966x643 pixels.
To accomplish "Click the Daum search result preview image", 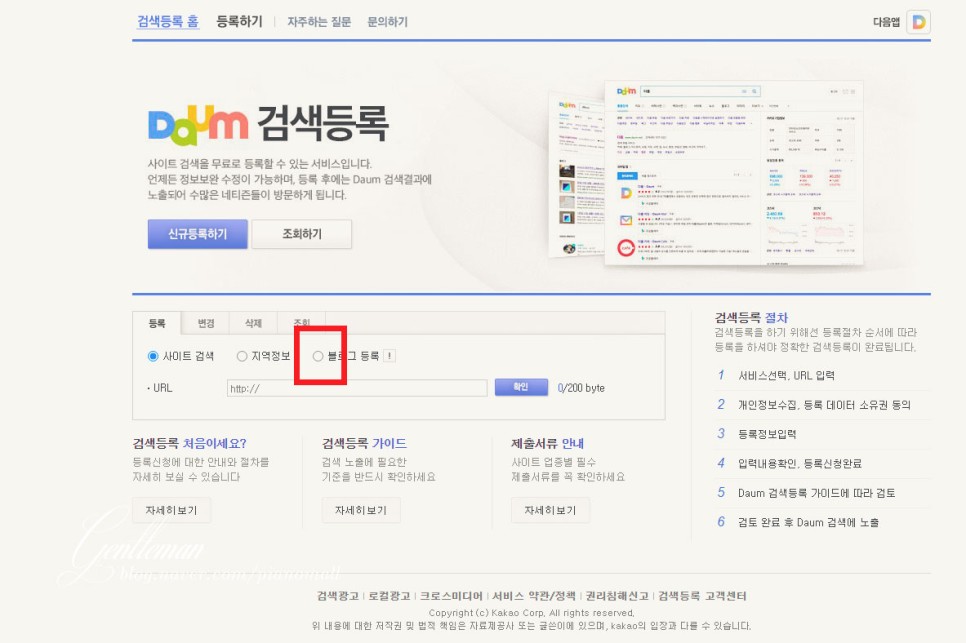I will 706,173.
